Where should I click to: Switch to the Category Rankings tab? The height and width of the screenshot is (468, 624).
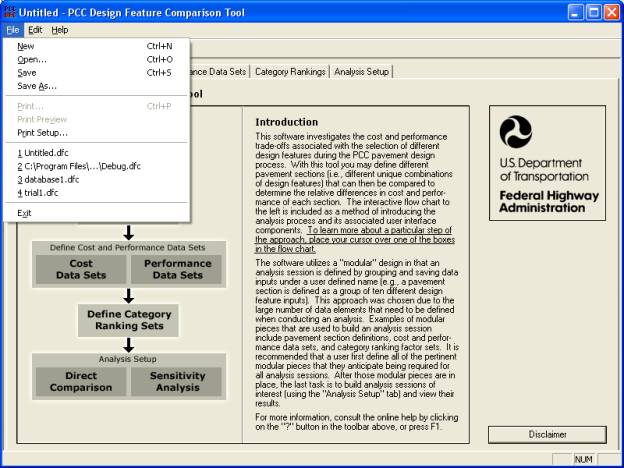(290, 72)
